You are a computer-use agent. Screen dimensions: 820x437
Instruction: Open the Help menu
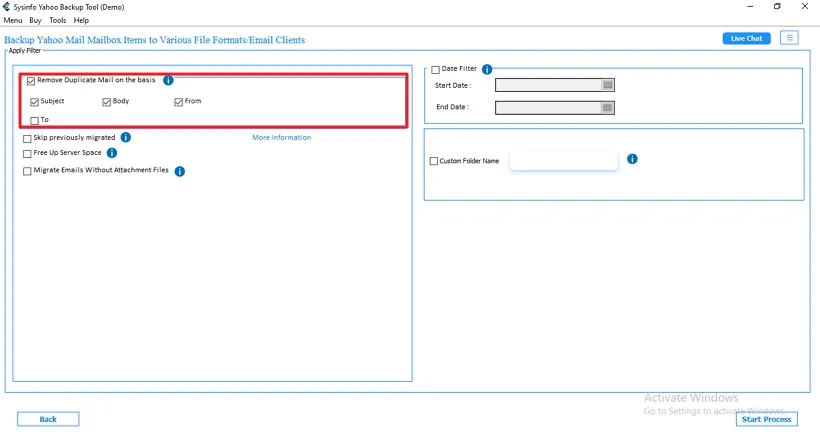click(81, 20)
